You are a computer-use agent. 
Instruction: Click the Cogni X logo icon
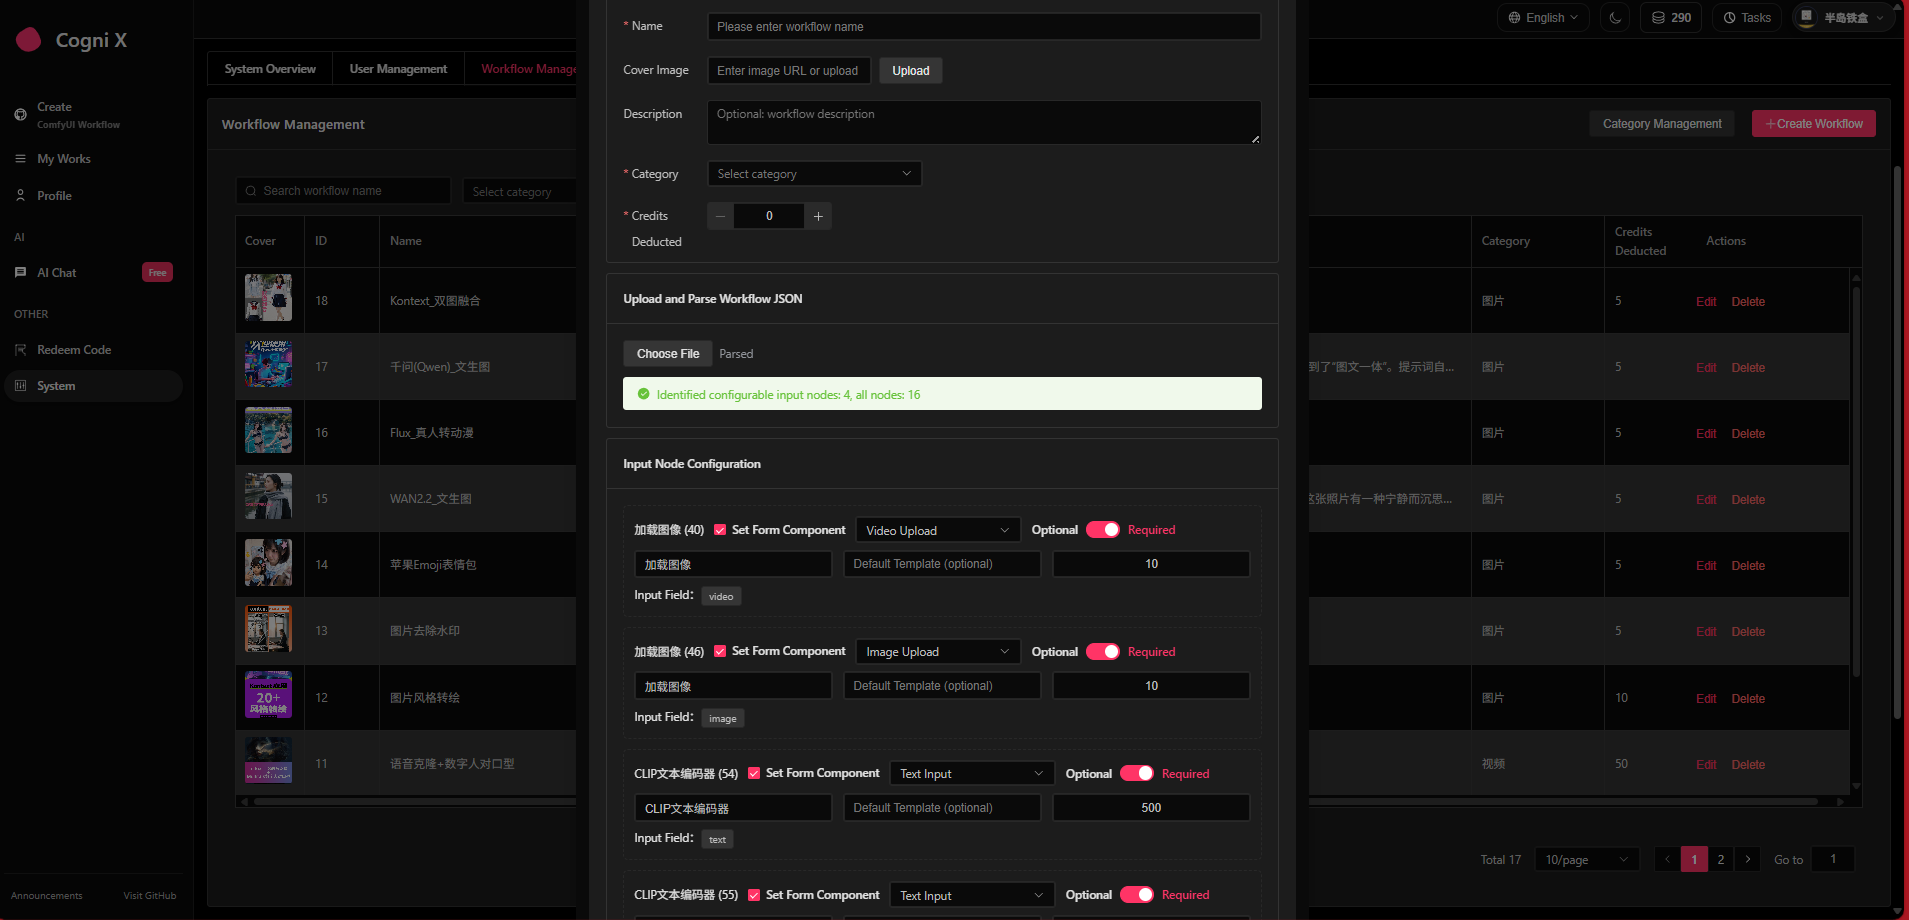click(29, 40)
